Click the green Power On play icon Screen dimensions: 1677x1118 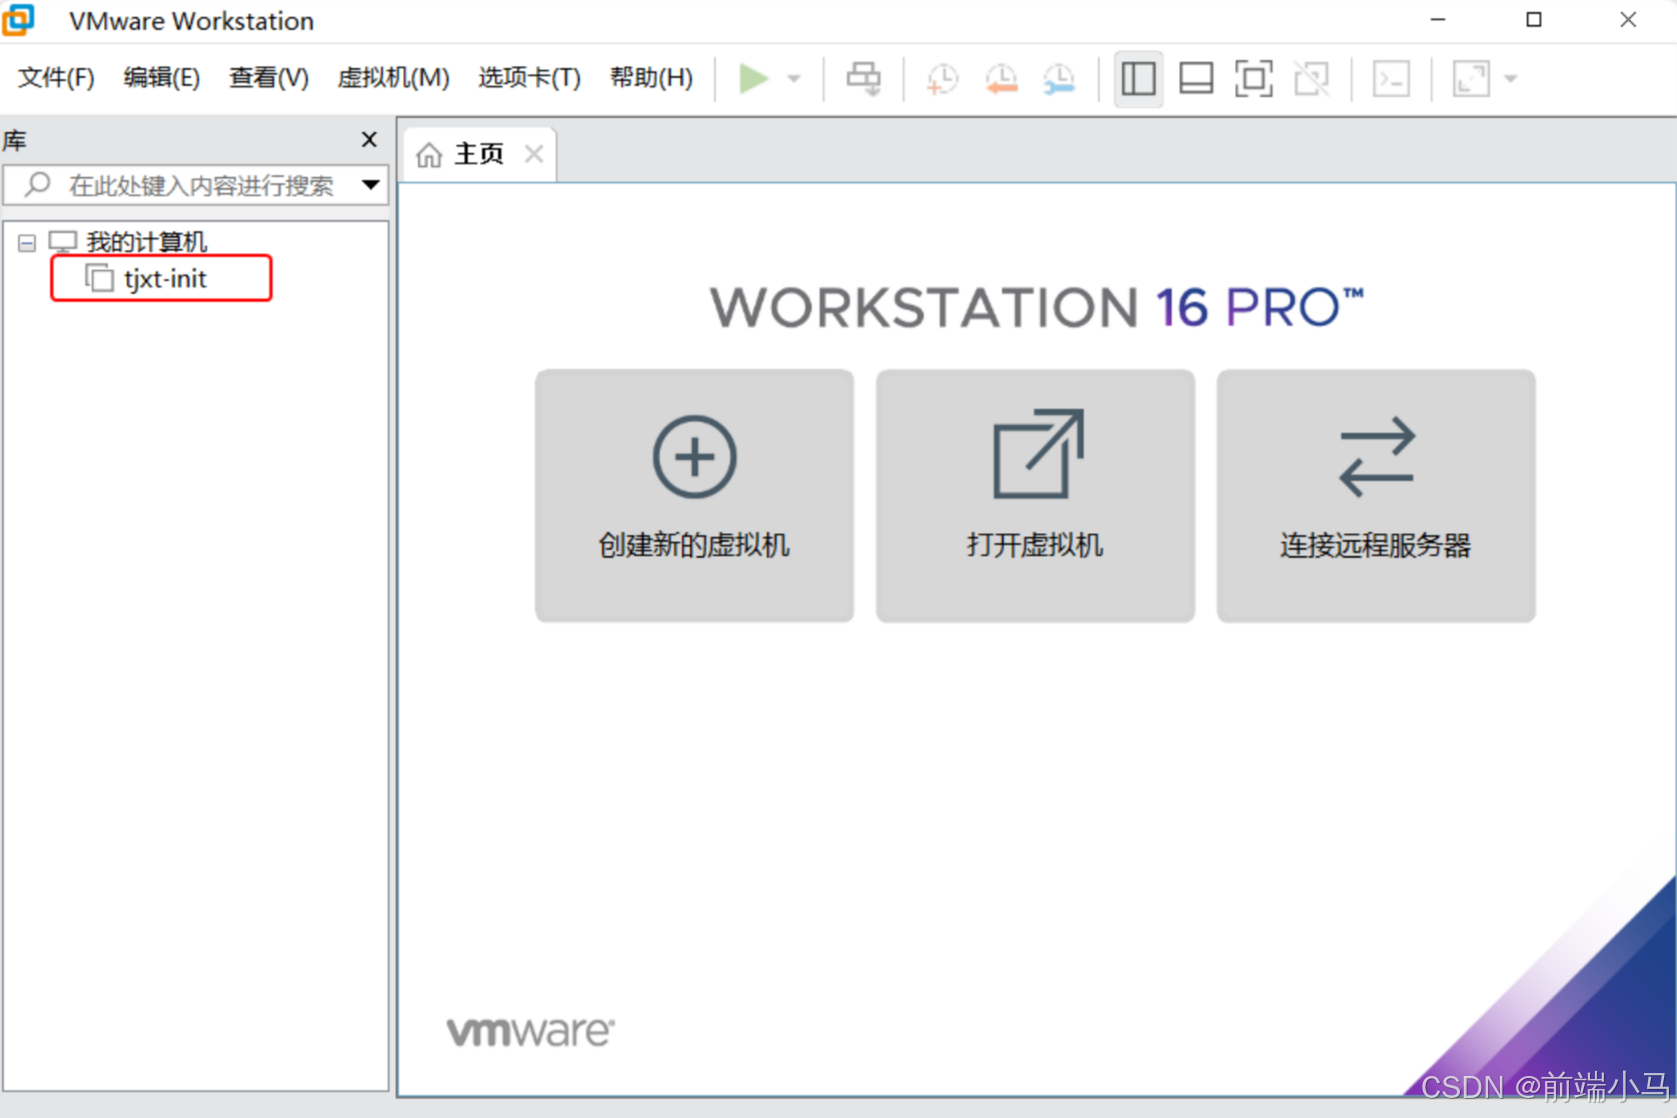point(753,78)
